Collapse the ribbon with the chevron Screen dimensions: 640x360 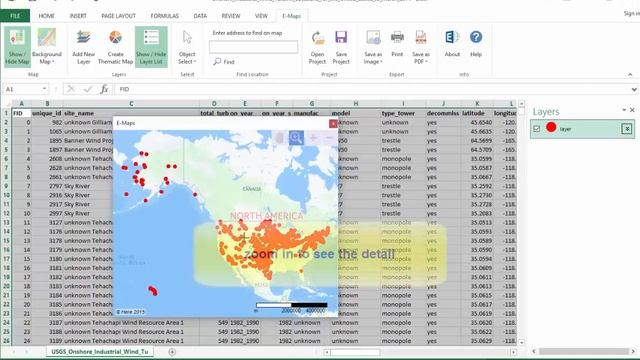[x=630, y=75]
